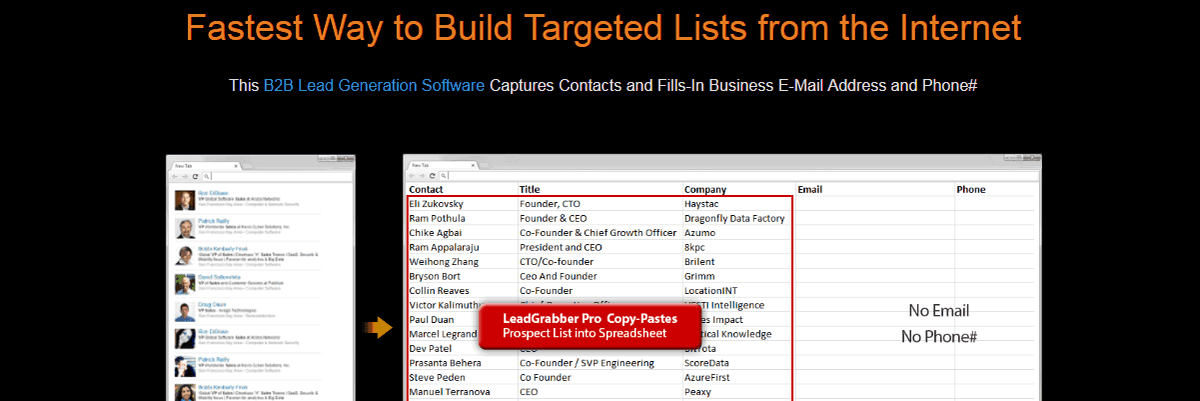The image size is (1200, 401).
Task: Click the Title column header
Action: (530, 189)
